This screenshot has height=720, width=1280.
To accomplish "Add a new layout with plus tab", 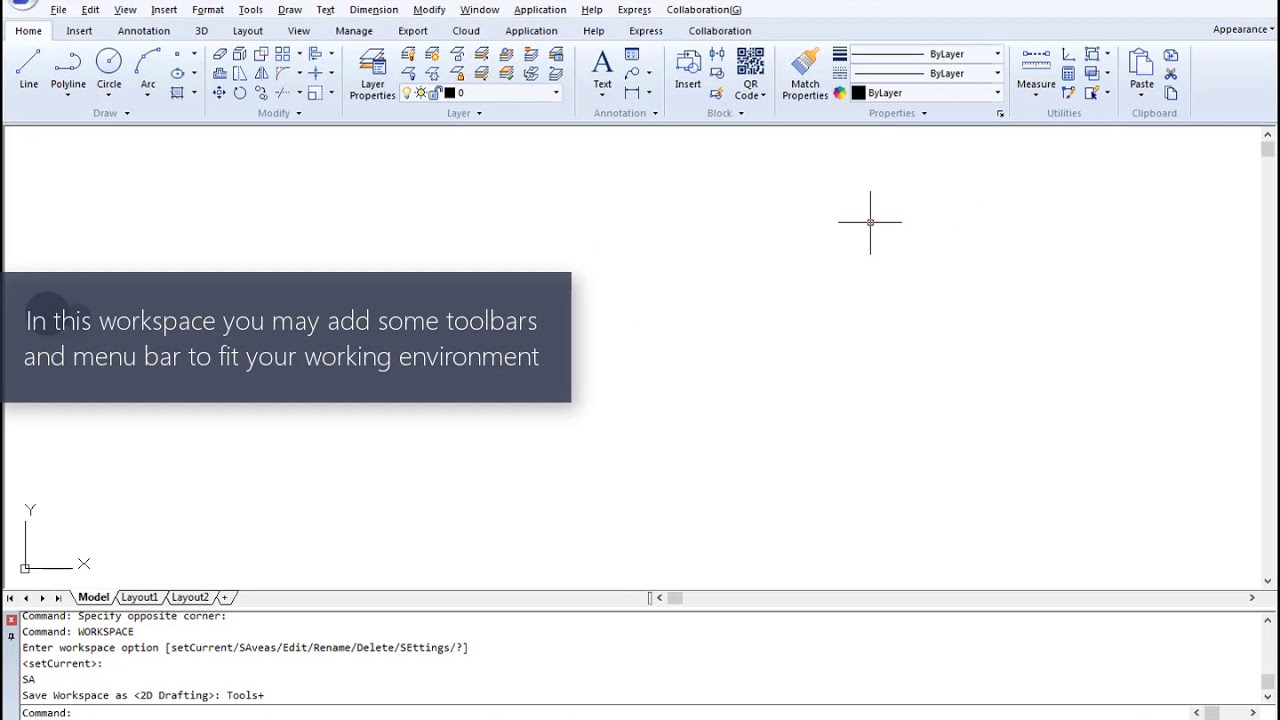I will [225, 598].
